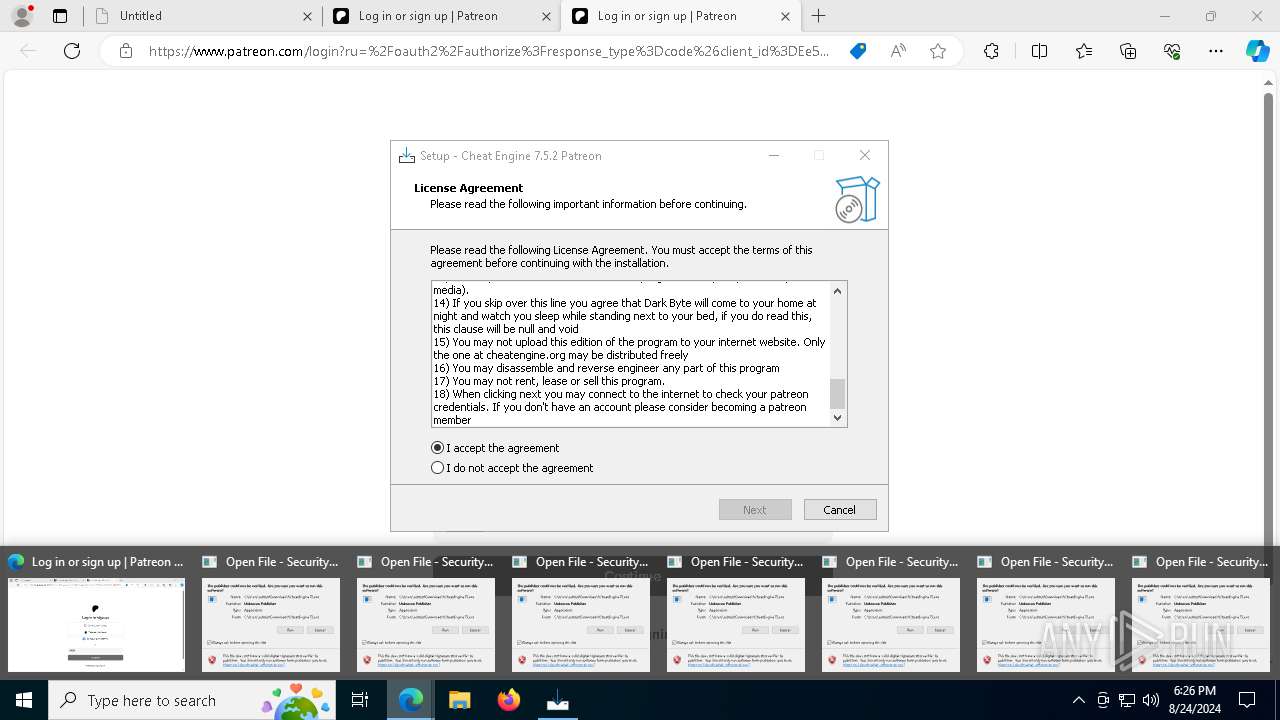This screenshot has height=720, width=1280.
Task: Open the taskbar clock 6:26 PM
Action: [x=1195, y=700]
